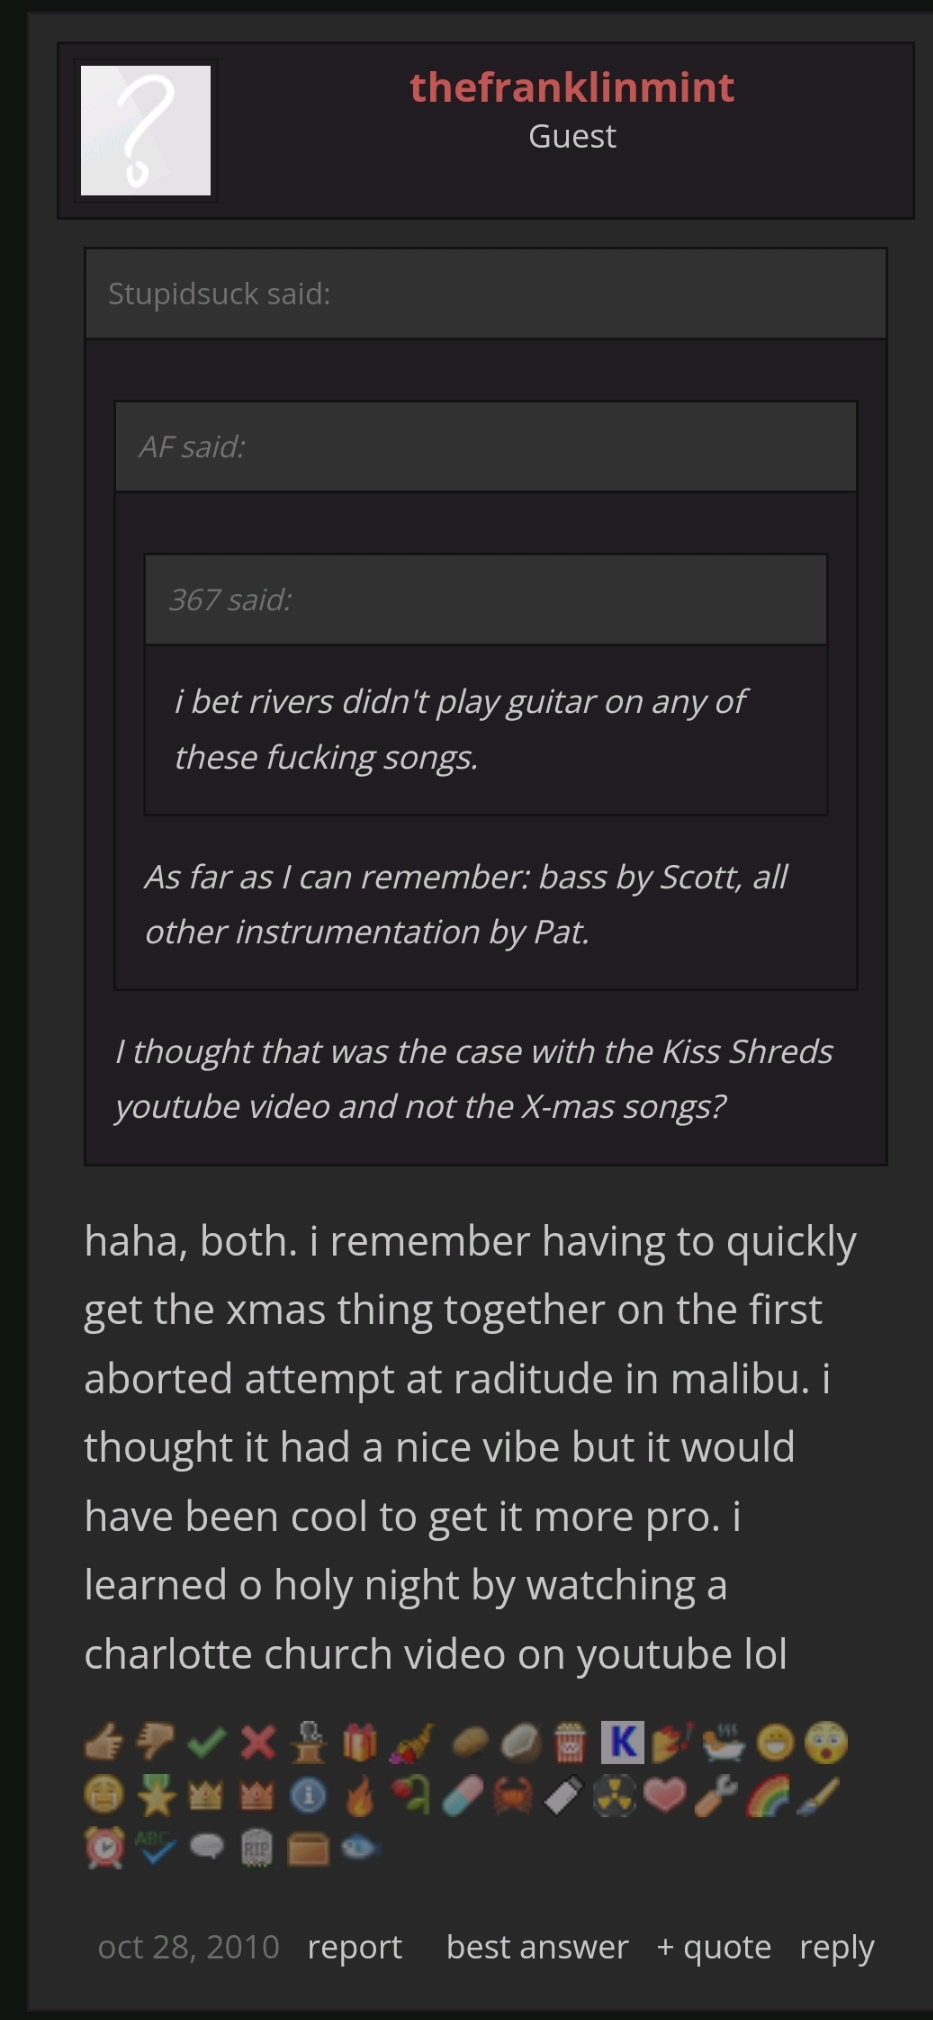Report this post
933x2020 pixels.
pyautogui.click(x=354, y=1947)
